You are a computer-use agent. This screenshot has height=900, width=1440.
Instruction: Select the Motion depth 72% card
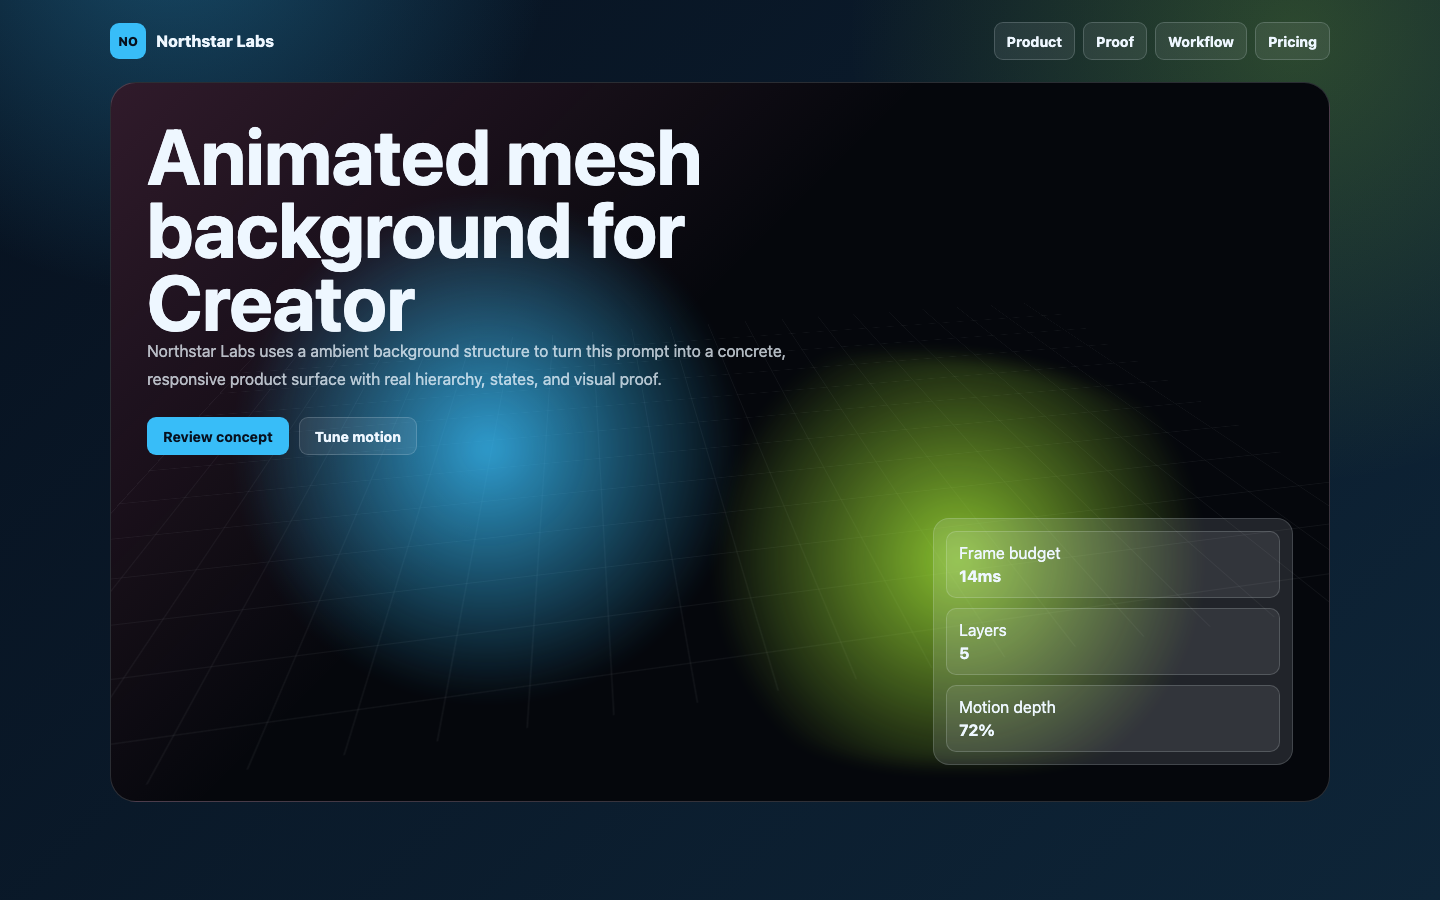coord(1113,718)
